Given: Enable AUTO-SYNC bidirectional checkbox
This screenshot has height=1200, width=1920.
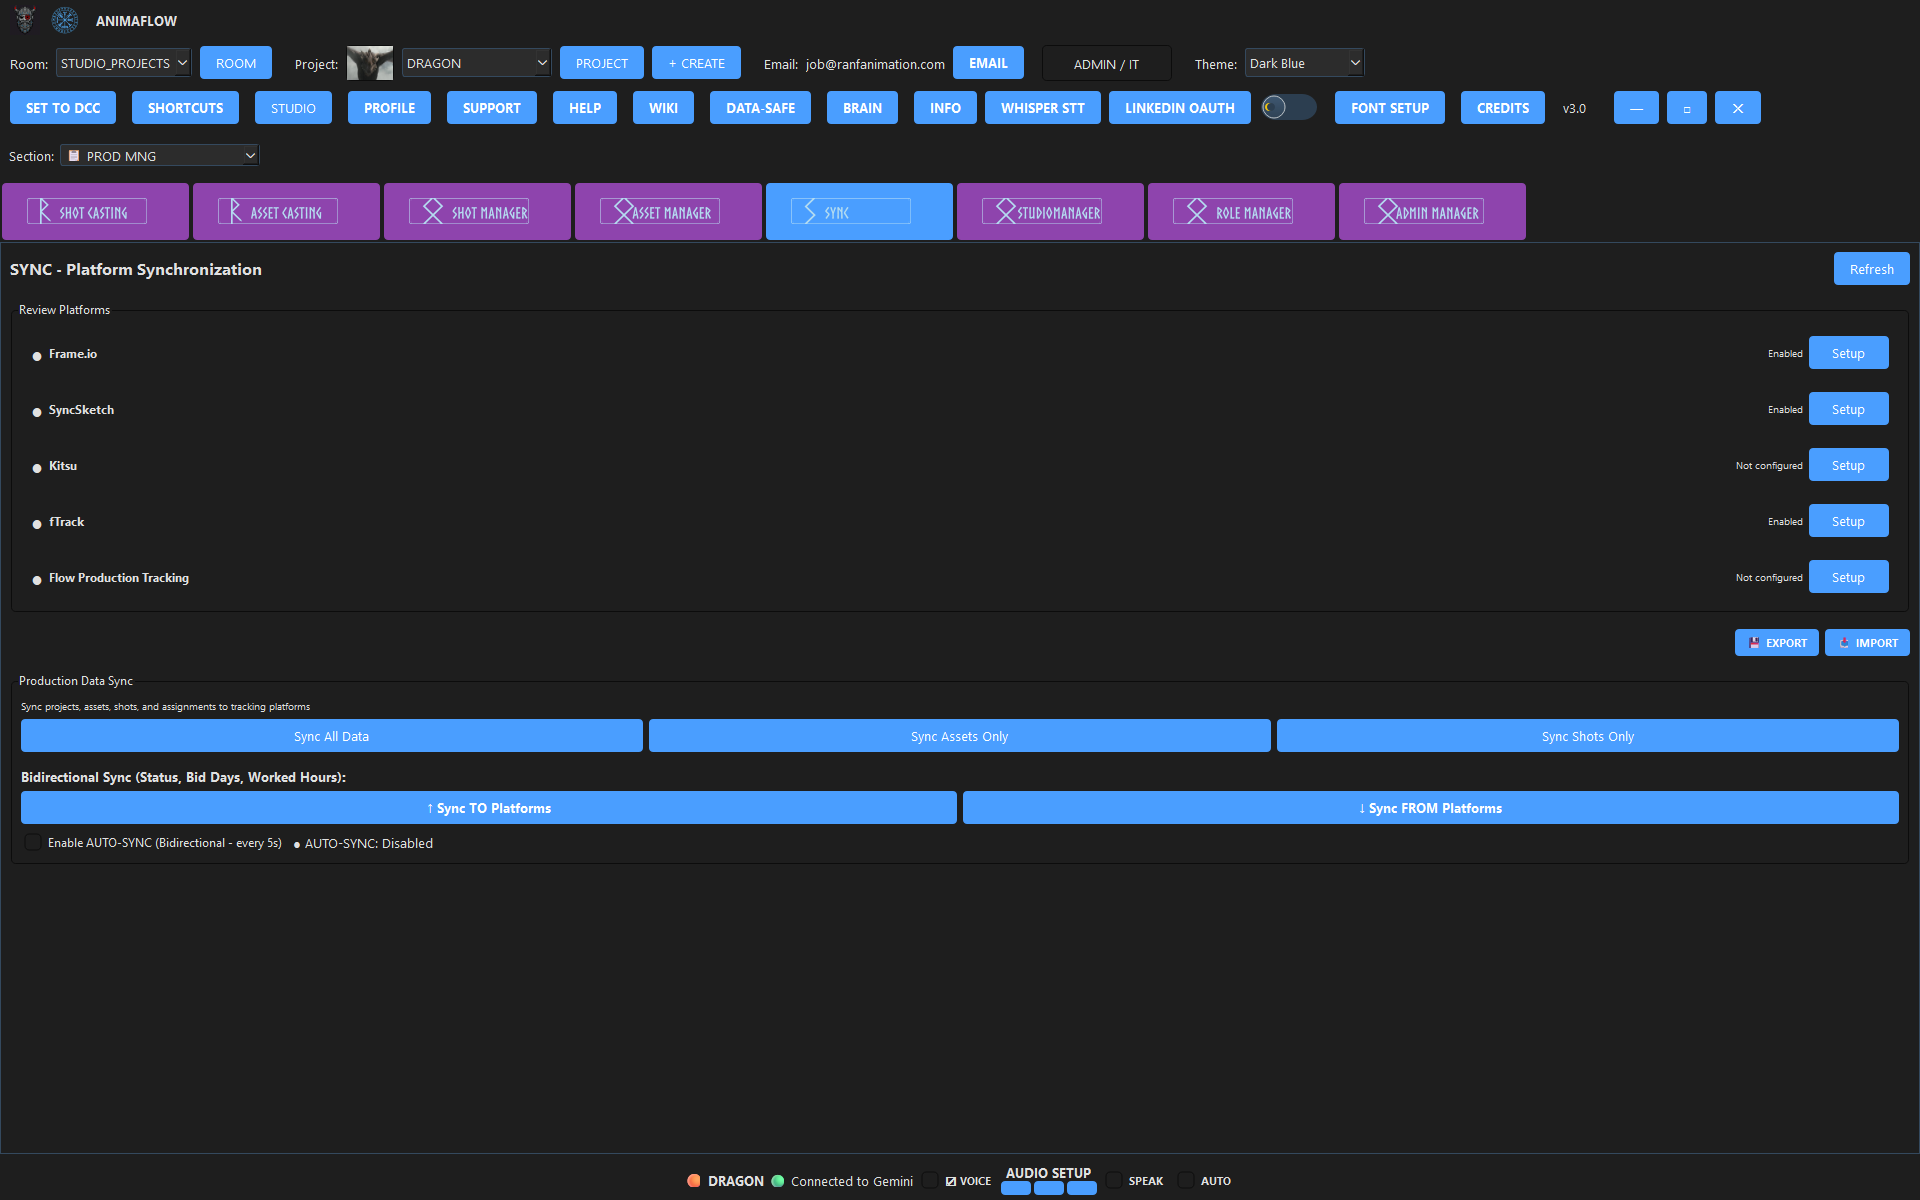Looking at the screenshot, I should [x=33, y=842].
